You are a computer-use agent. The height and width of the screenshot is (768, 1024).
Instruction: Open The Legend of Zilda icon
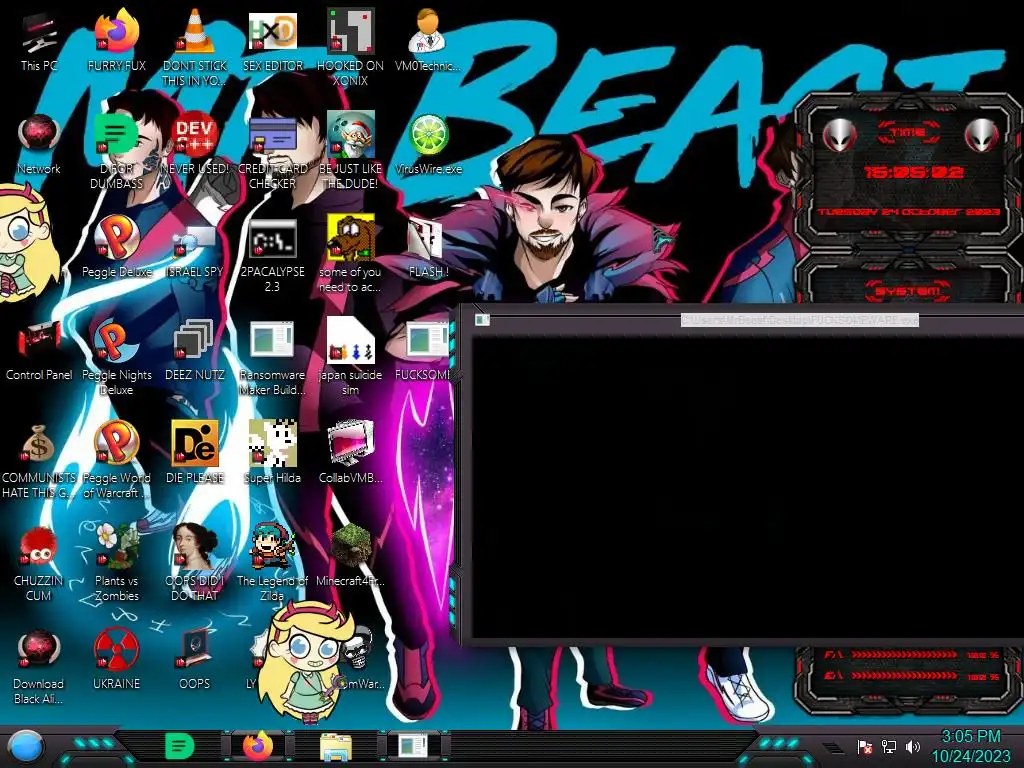[x=272, y=563]
